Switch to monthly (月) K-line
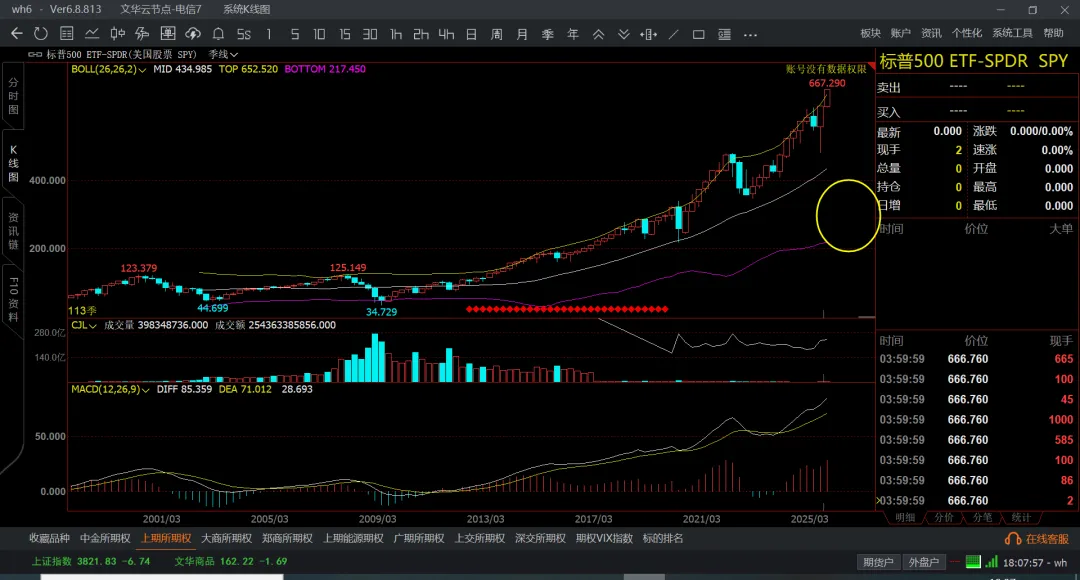This screenshot has width=1080, height=580. [x=522, y=34]
